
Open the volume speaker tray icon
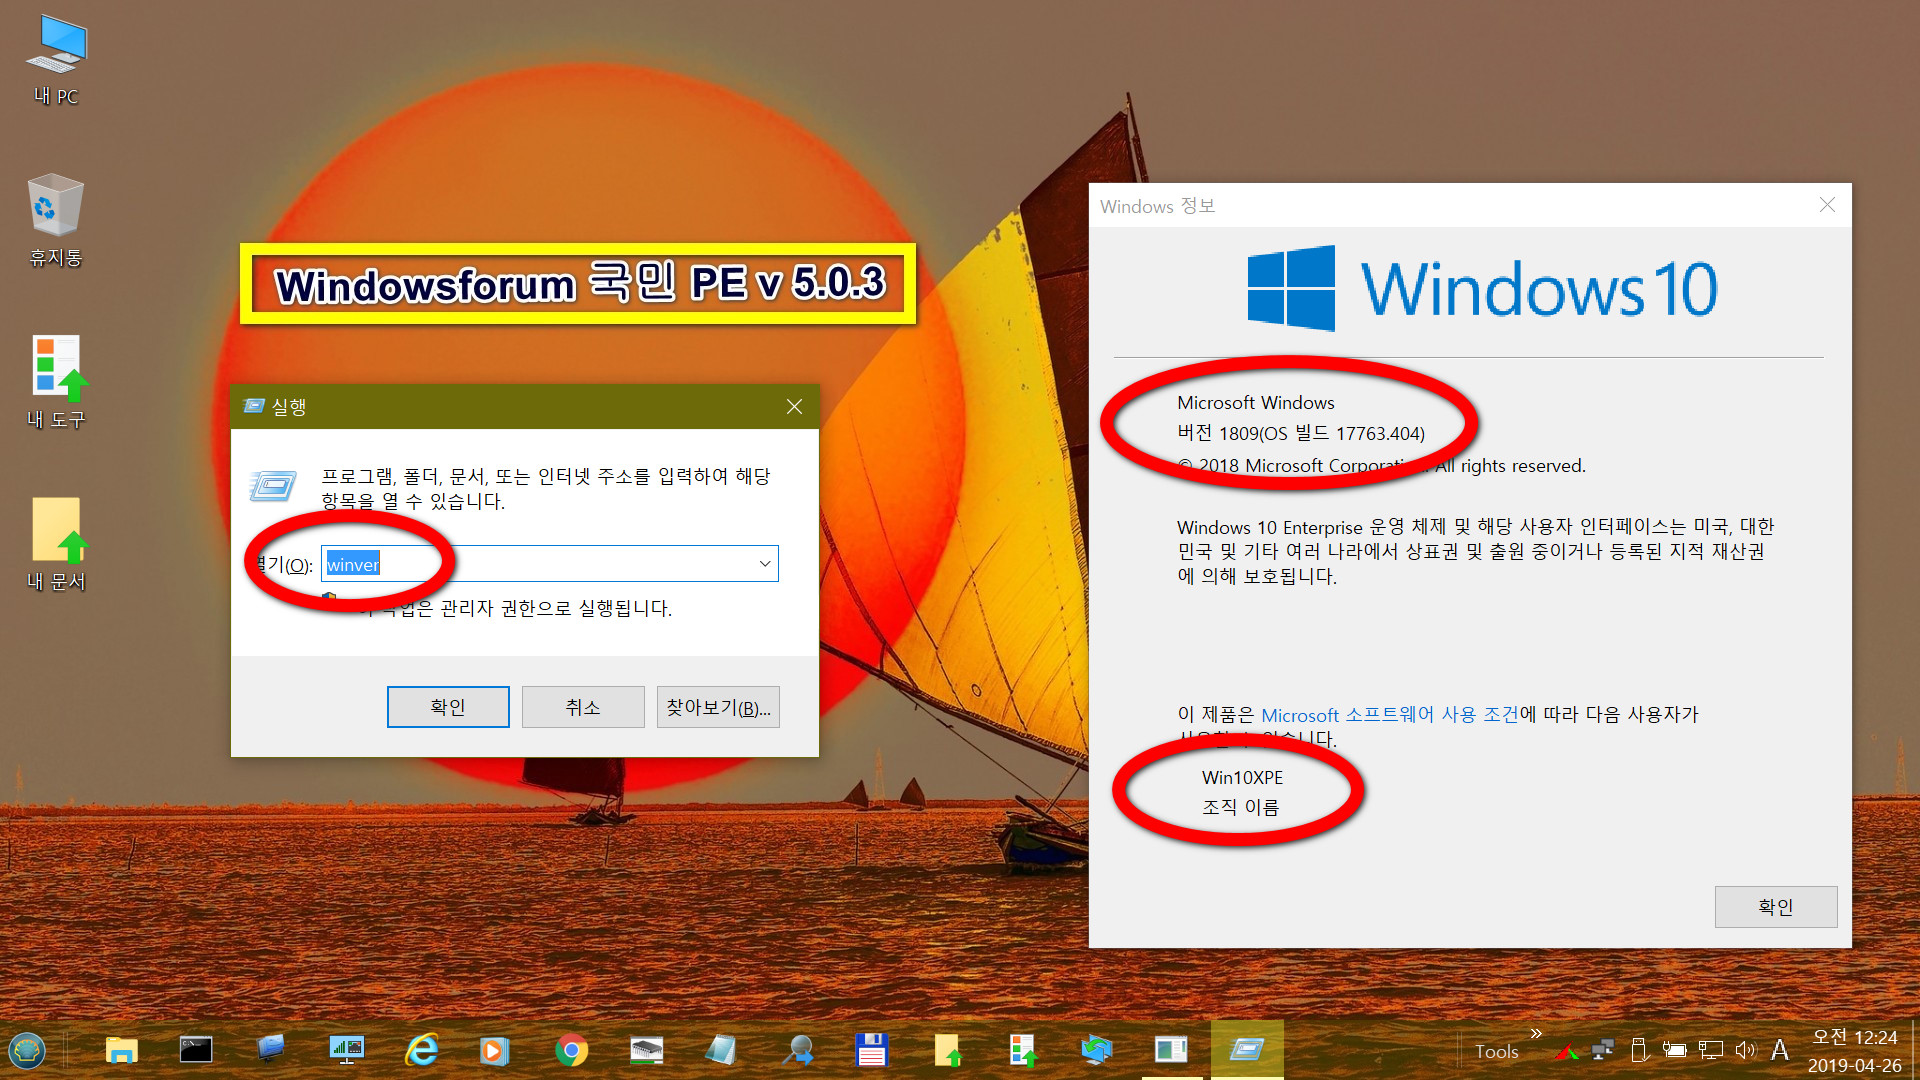(x=1746, y=1050)
